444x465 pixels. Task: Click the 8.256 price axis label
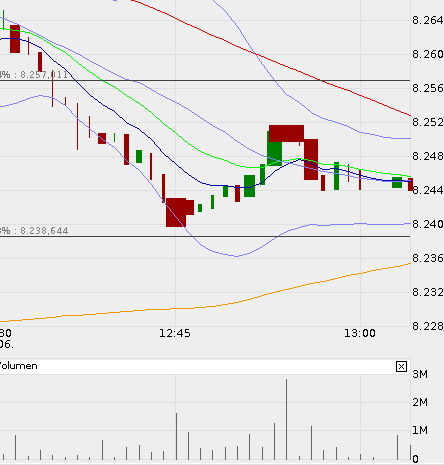point(428,88)
